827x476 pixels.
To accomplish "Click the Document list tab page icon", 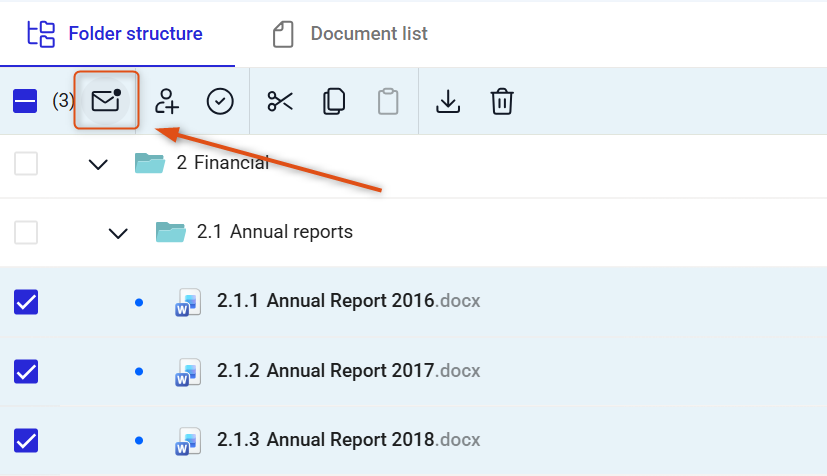I will (283, 34).
